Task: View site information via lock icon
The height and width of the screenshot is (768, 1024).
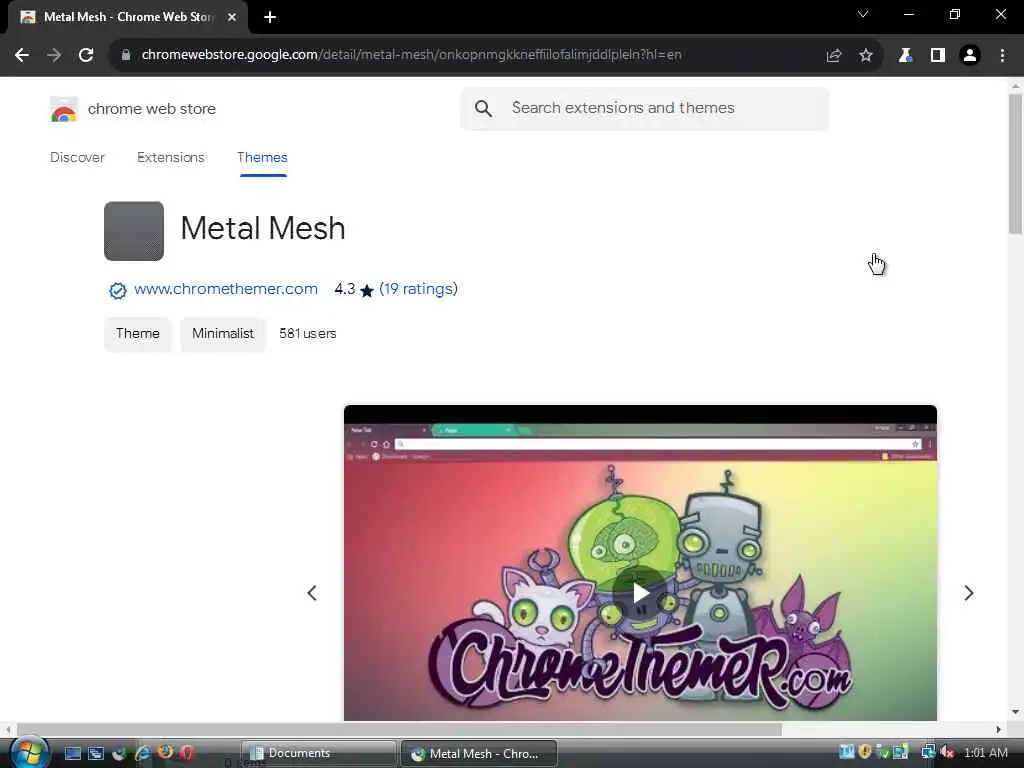Action: 125,56
